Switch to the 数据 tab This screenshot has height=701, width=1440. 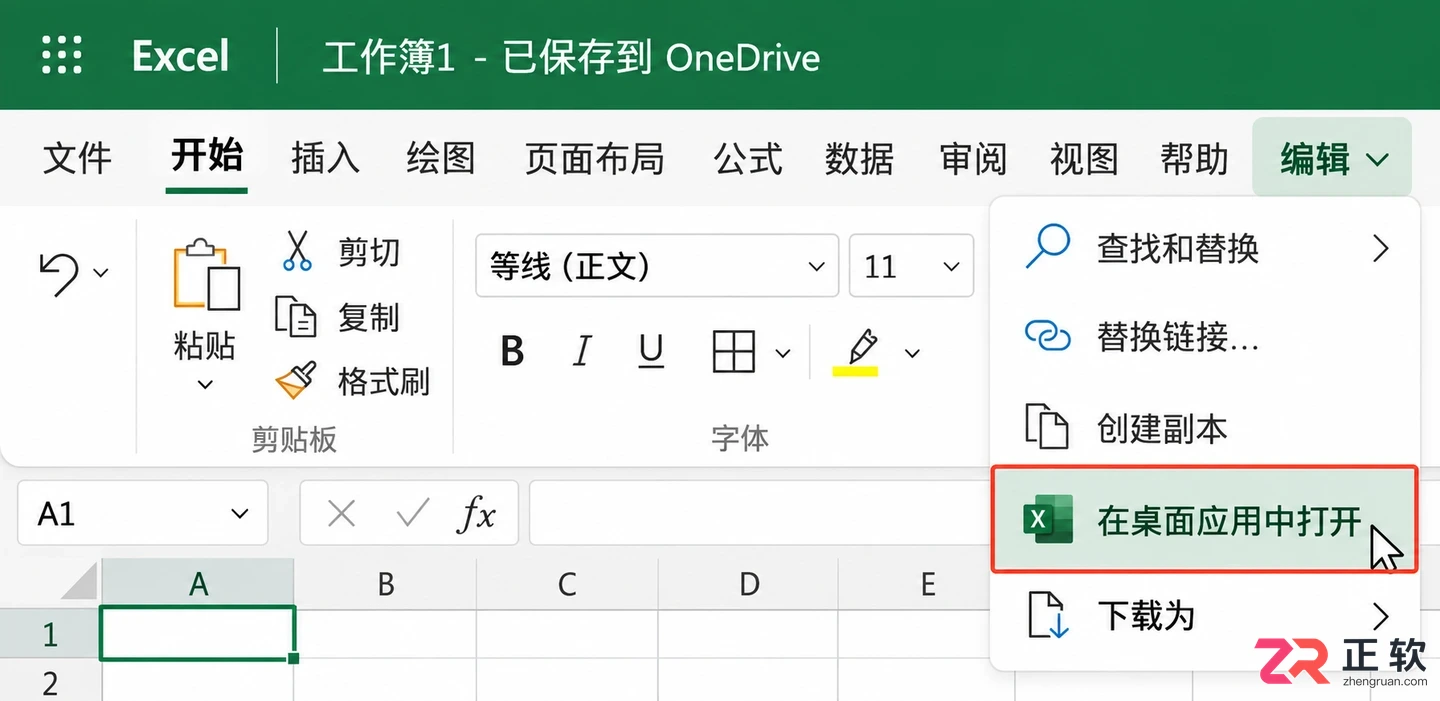[859, 158]
